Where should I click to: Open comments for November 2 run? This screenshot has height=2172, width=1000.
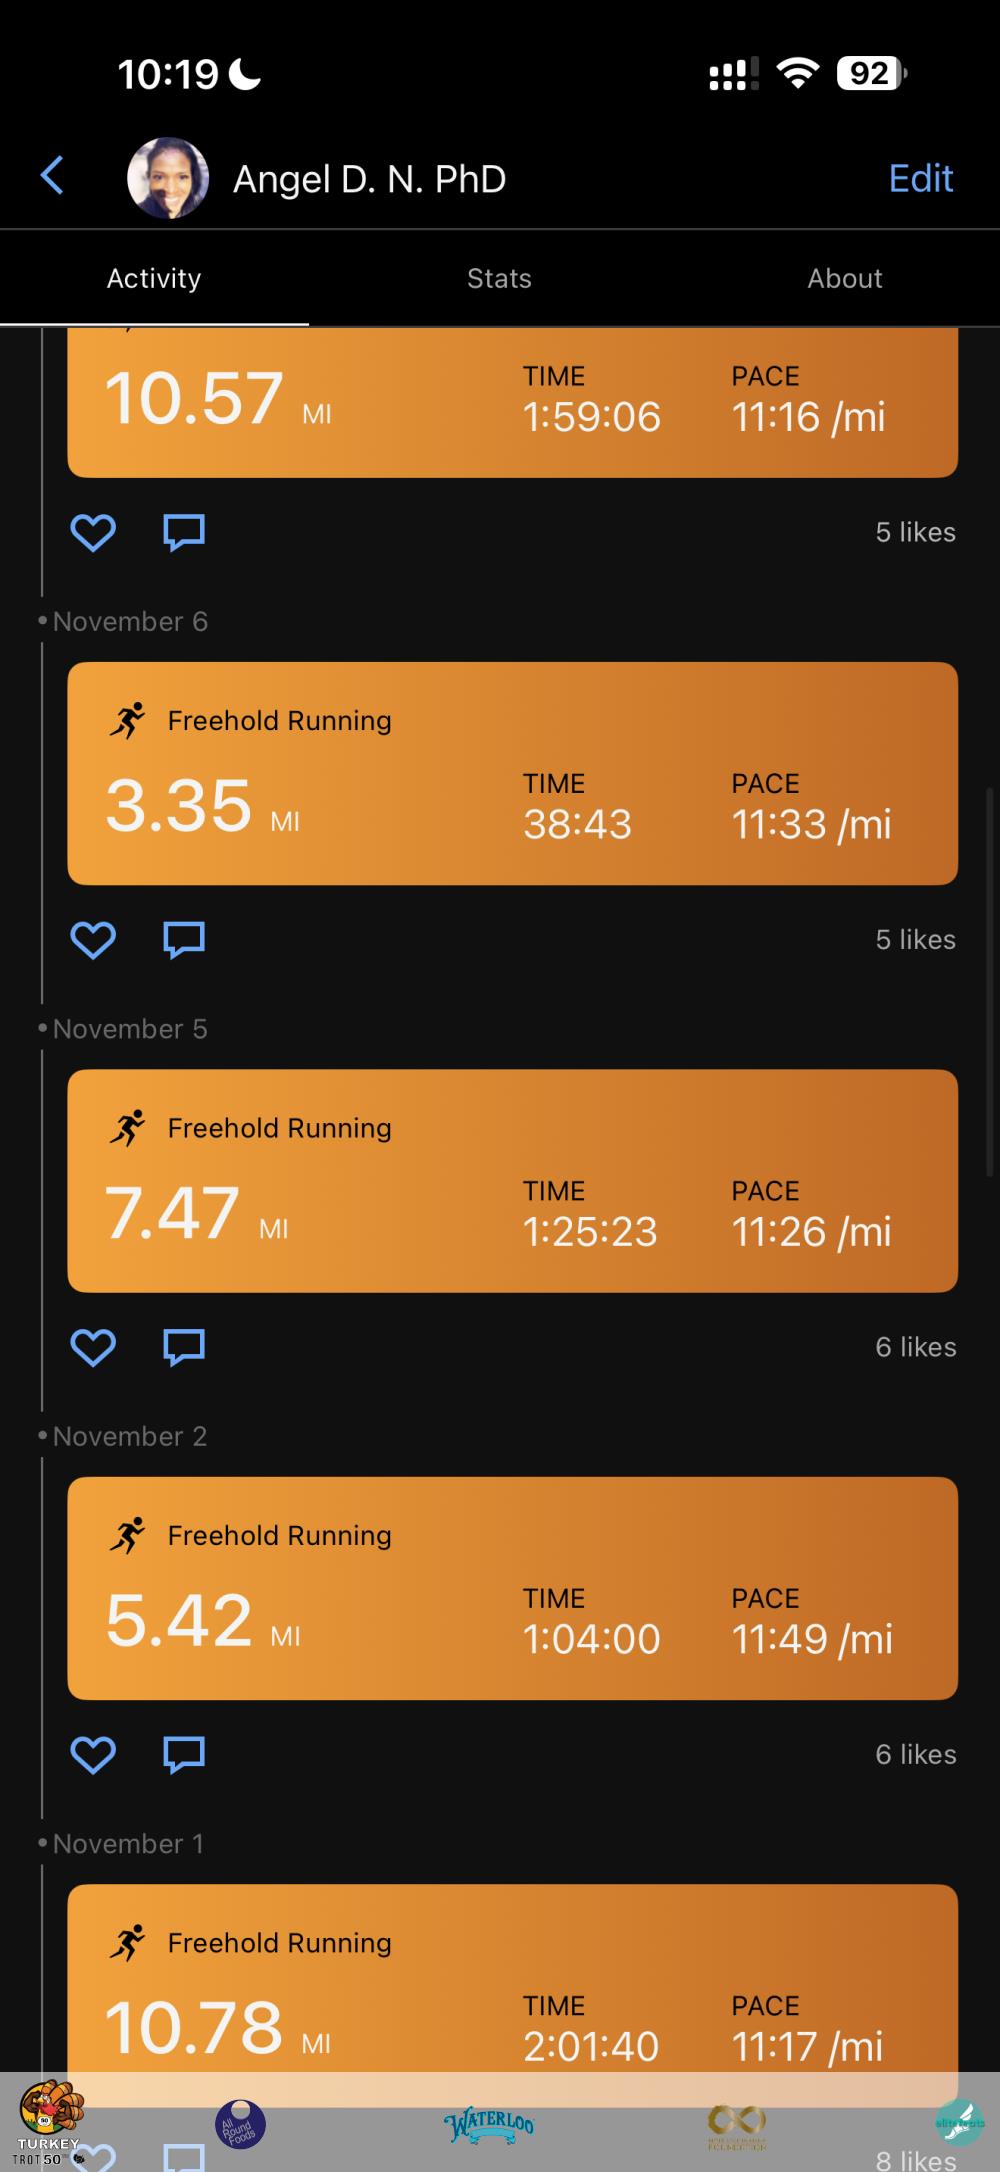click(x=184, y=1754)
